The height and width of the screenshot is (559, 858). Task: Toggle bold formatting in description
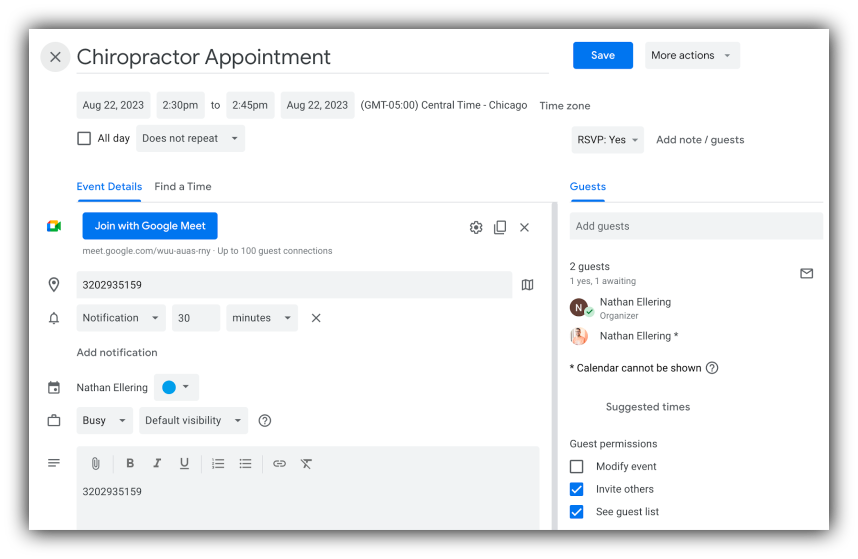point(130,463)
